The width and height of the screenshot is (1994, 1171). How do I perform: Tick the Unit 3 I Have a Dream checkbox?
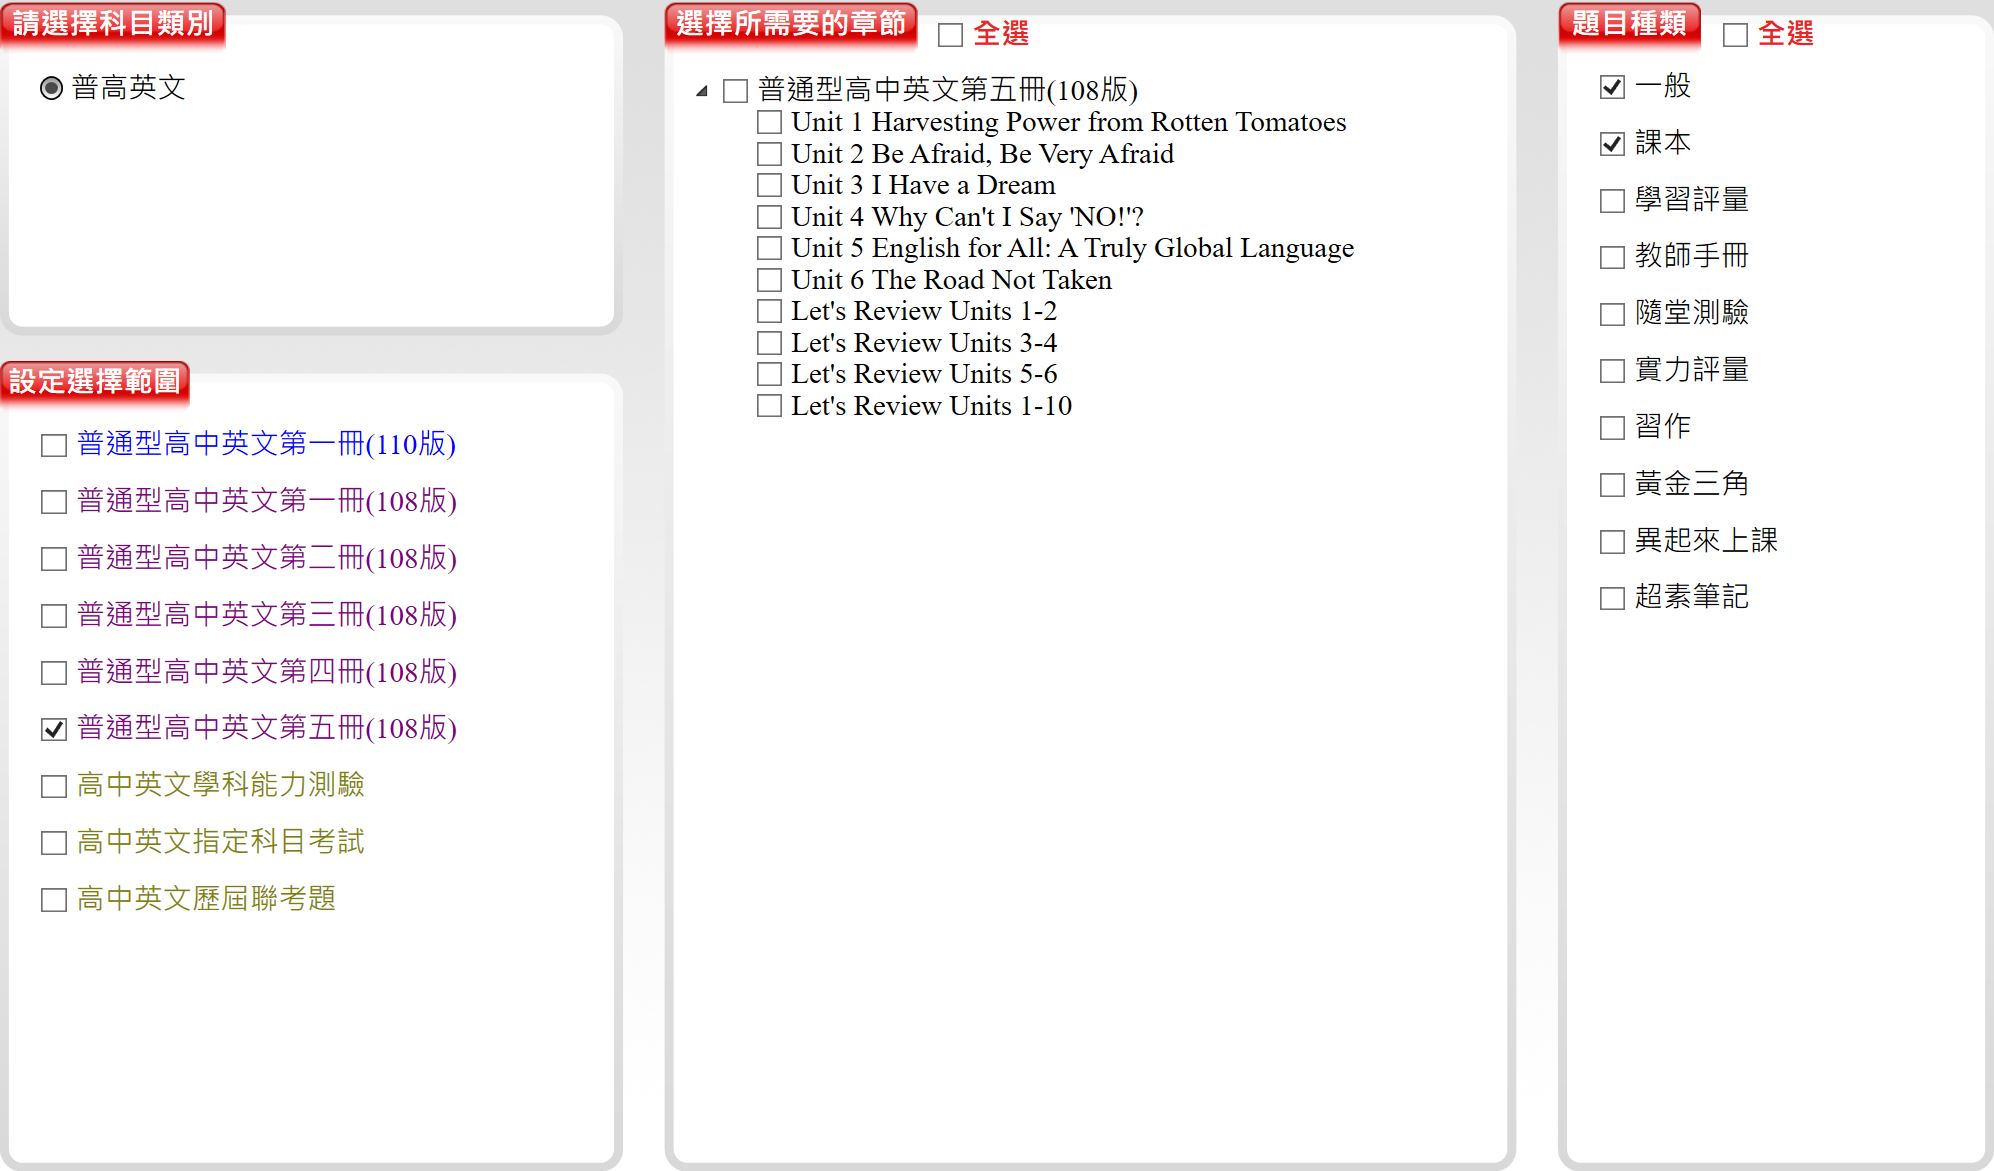tap(769, 185)
